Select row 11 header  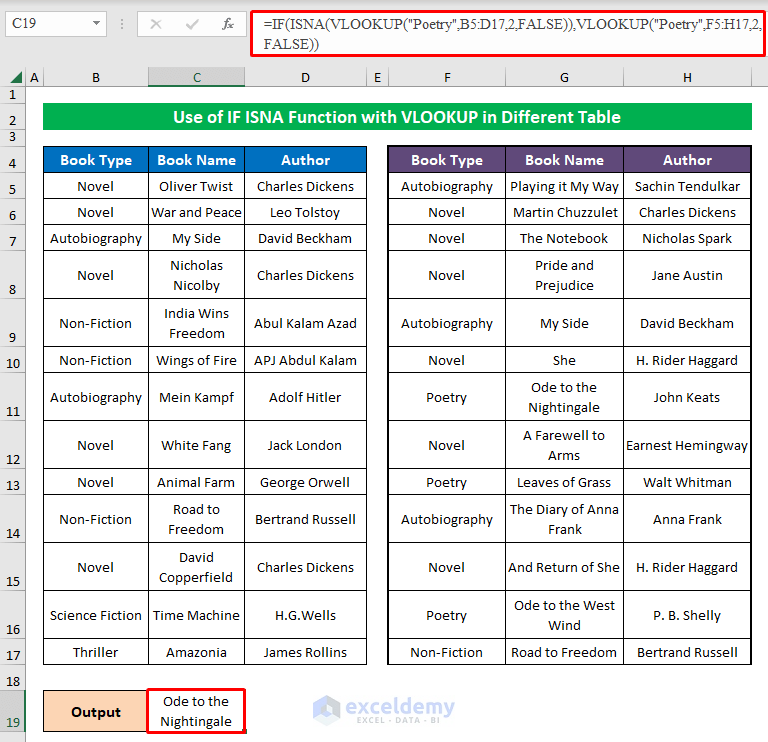coord(13,397)
